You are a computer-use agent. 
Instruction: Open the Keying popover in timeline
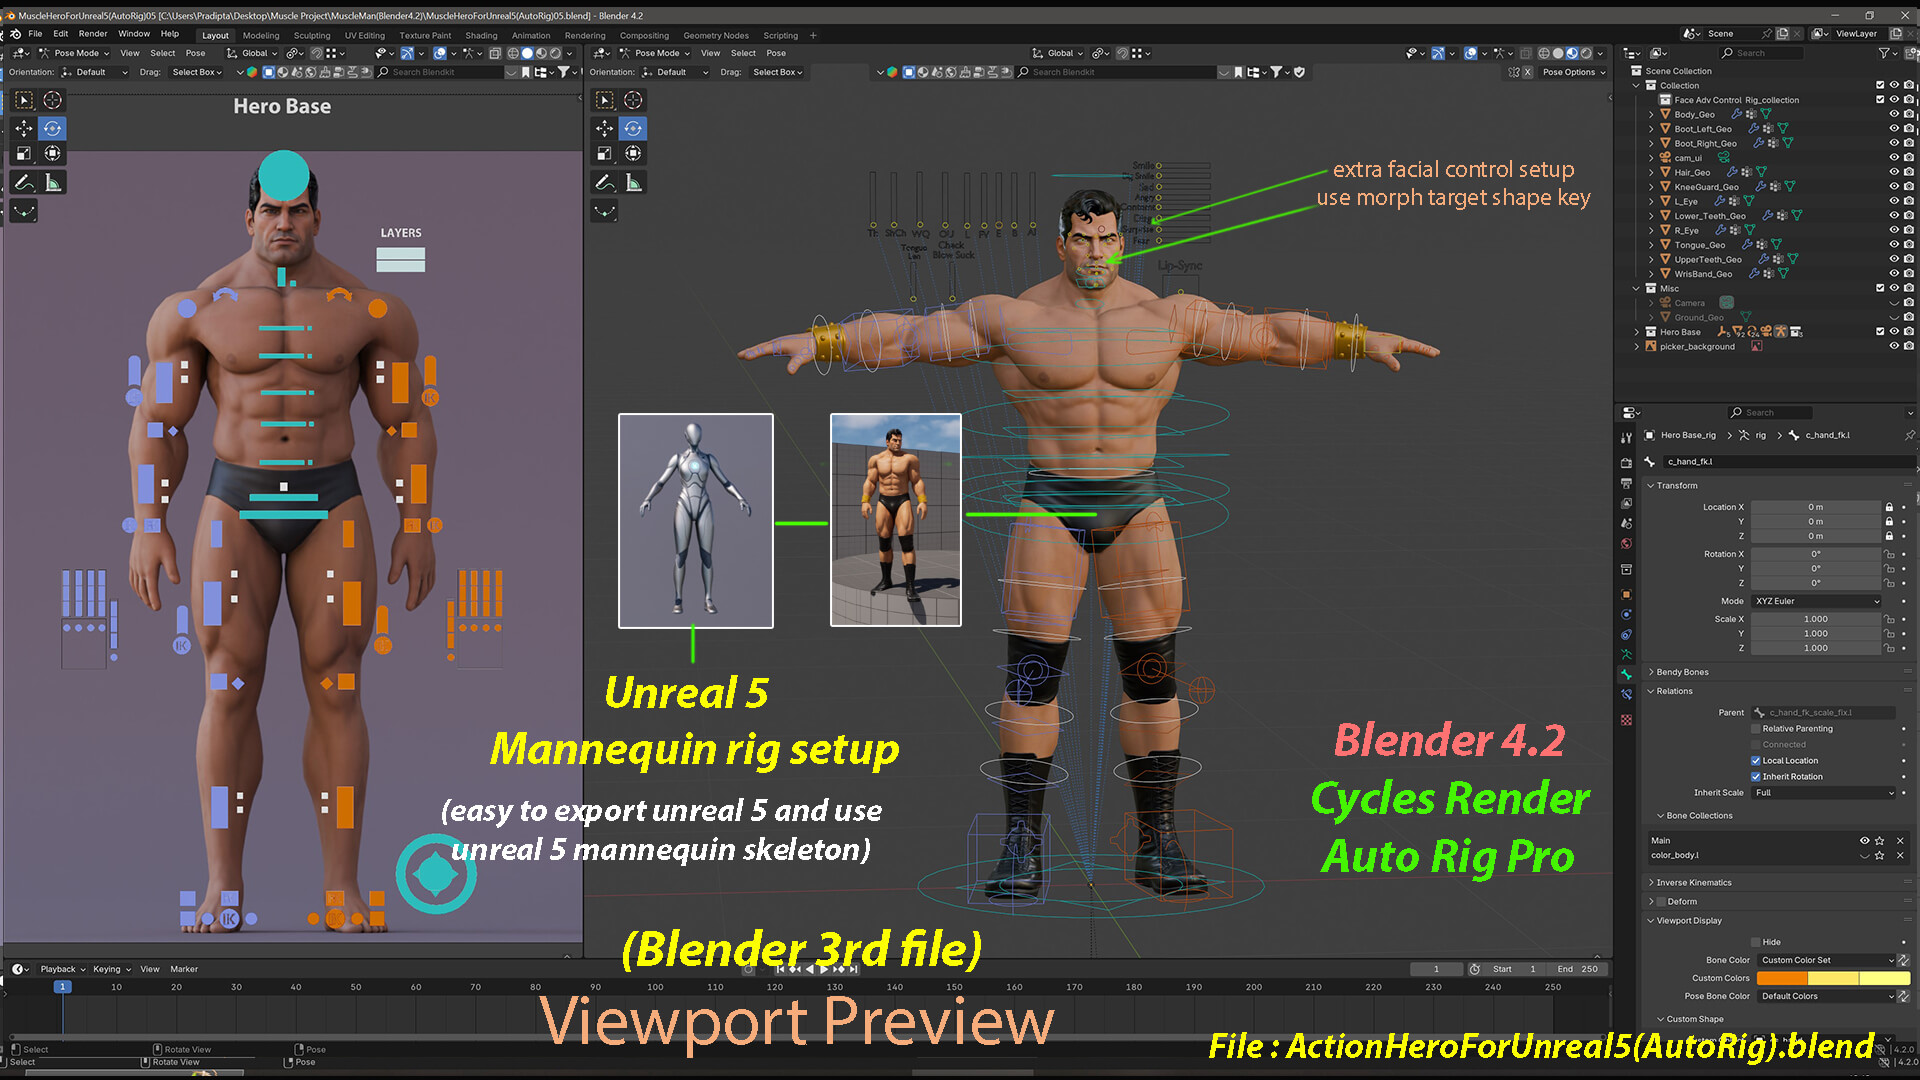[112, 969]
